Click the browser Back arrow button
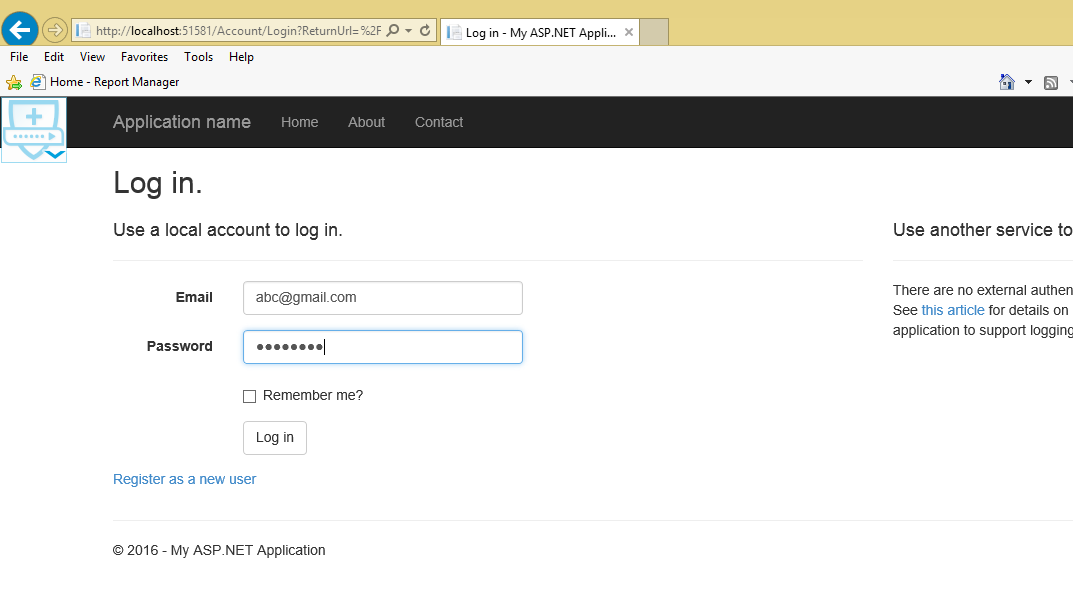 tap(20, 29)
